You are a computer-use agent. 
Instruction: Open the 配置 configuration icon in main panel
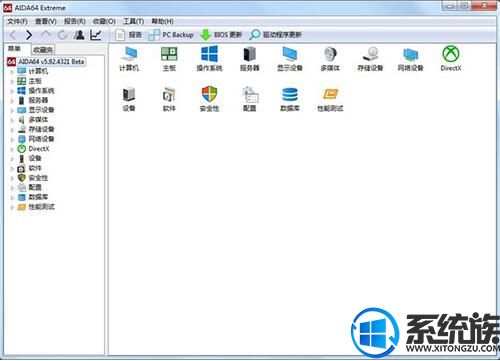coord(250,99)
